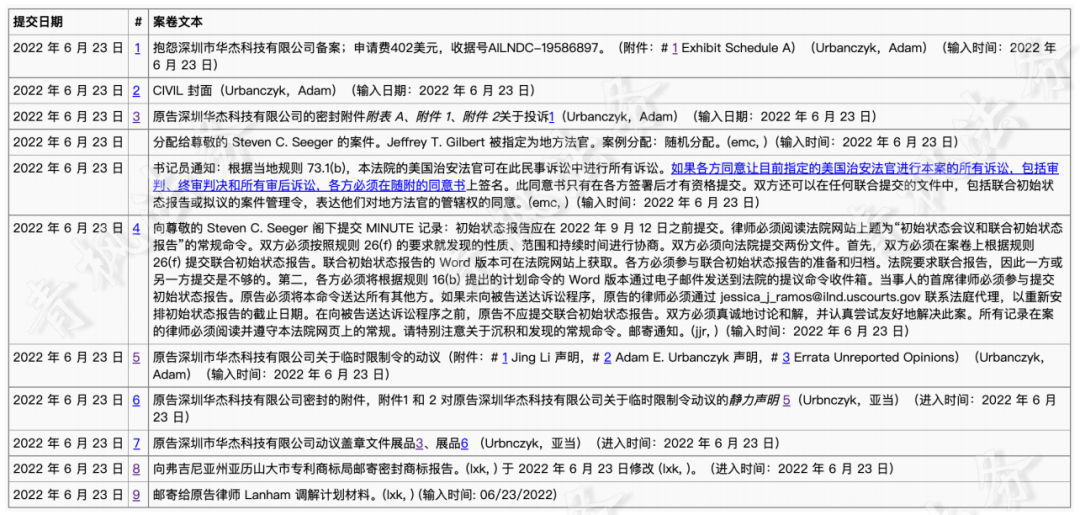Follow the exhibit 6 link in entry 7 text
Viewport: 1080px width, 515px height.
click(x=465, y=443)
